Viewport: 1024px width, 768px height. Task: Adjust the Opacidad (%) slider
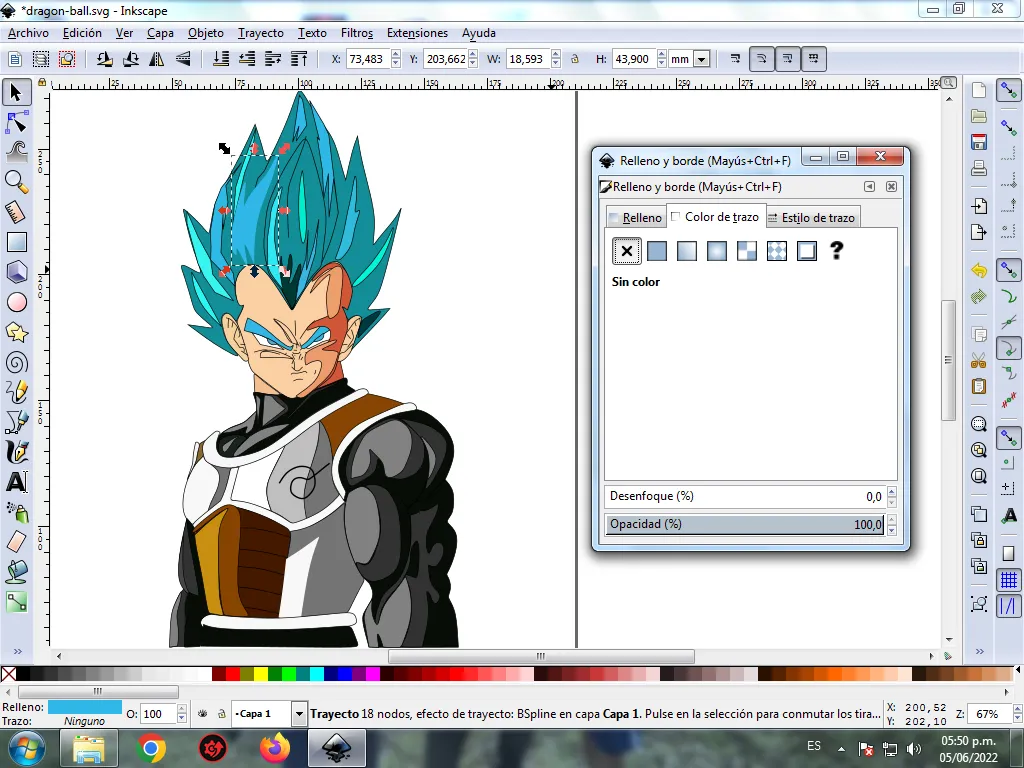(744, 524)
